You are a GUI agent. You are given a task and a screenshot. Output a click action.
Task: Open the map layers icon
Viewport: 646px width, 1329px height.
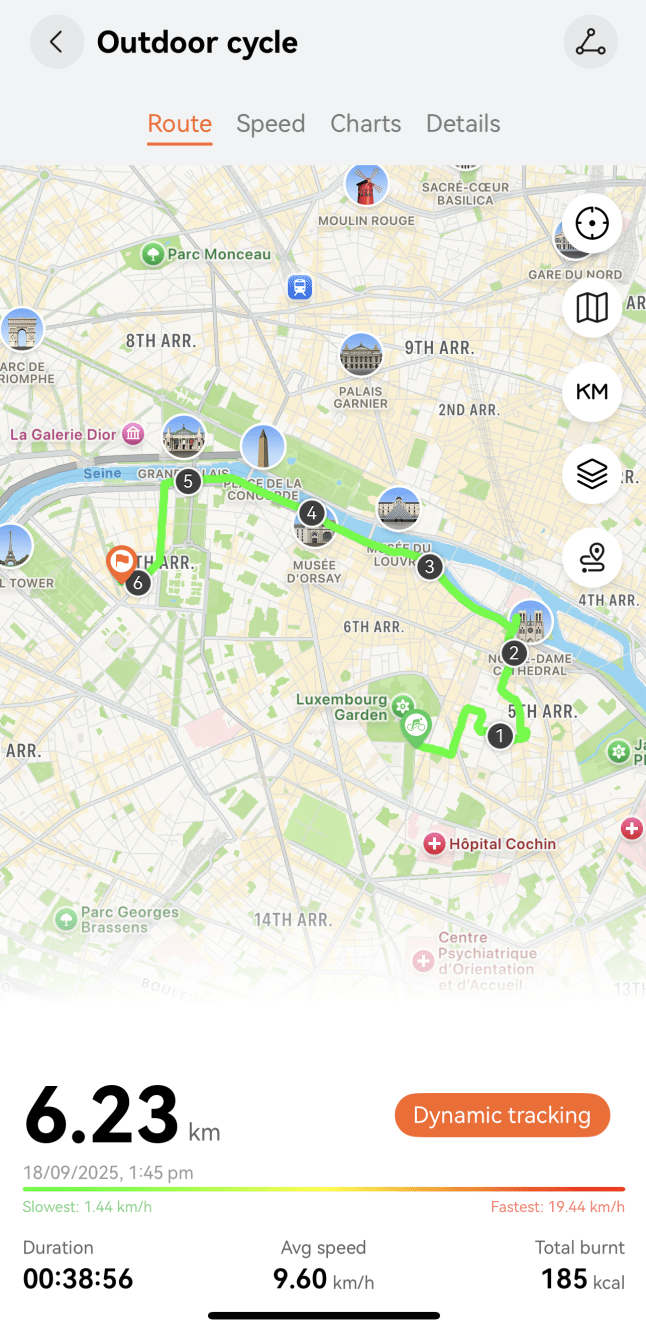coord(592,473)
